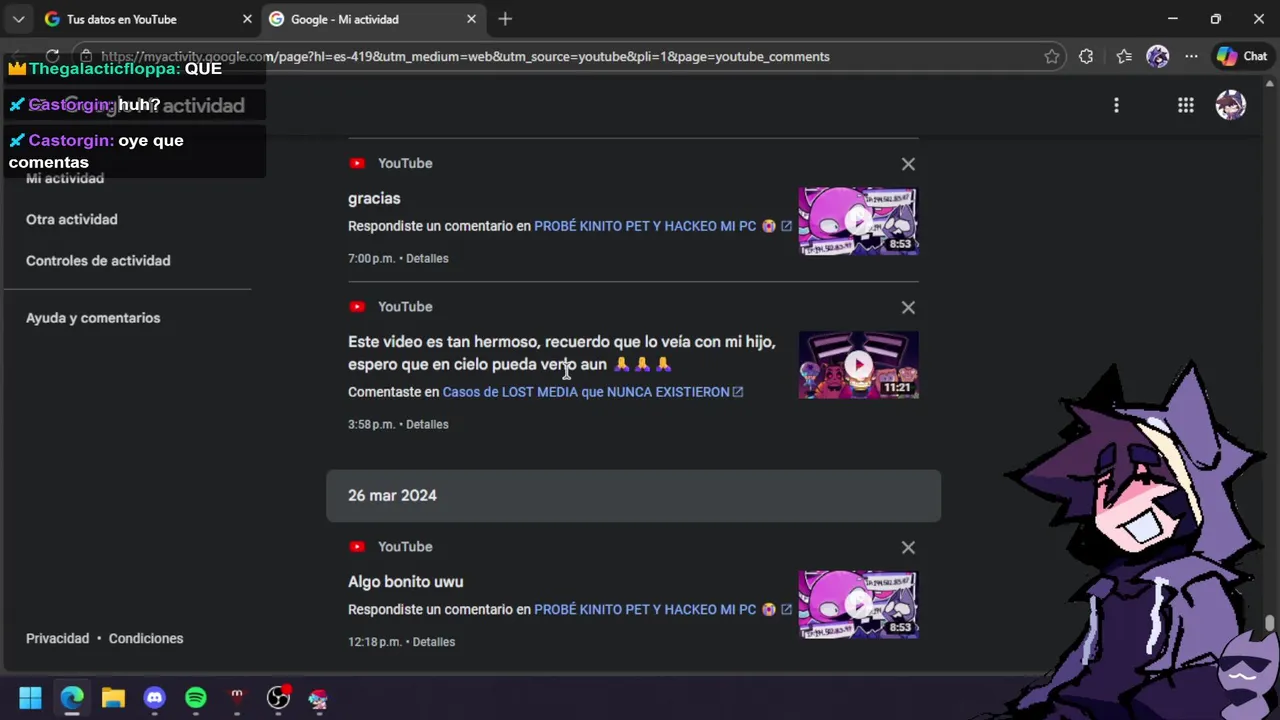
Task: Open the dark red taskbar app icon
Action: 237,698
